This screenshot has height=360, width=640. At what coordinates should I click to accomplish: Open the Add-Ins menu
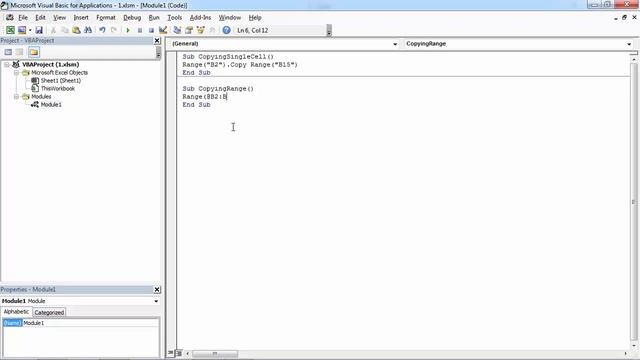(x=200, y=18)
